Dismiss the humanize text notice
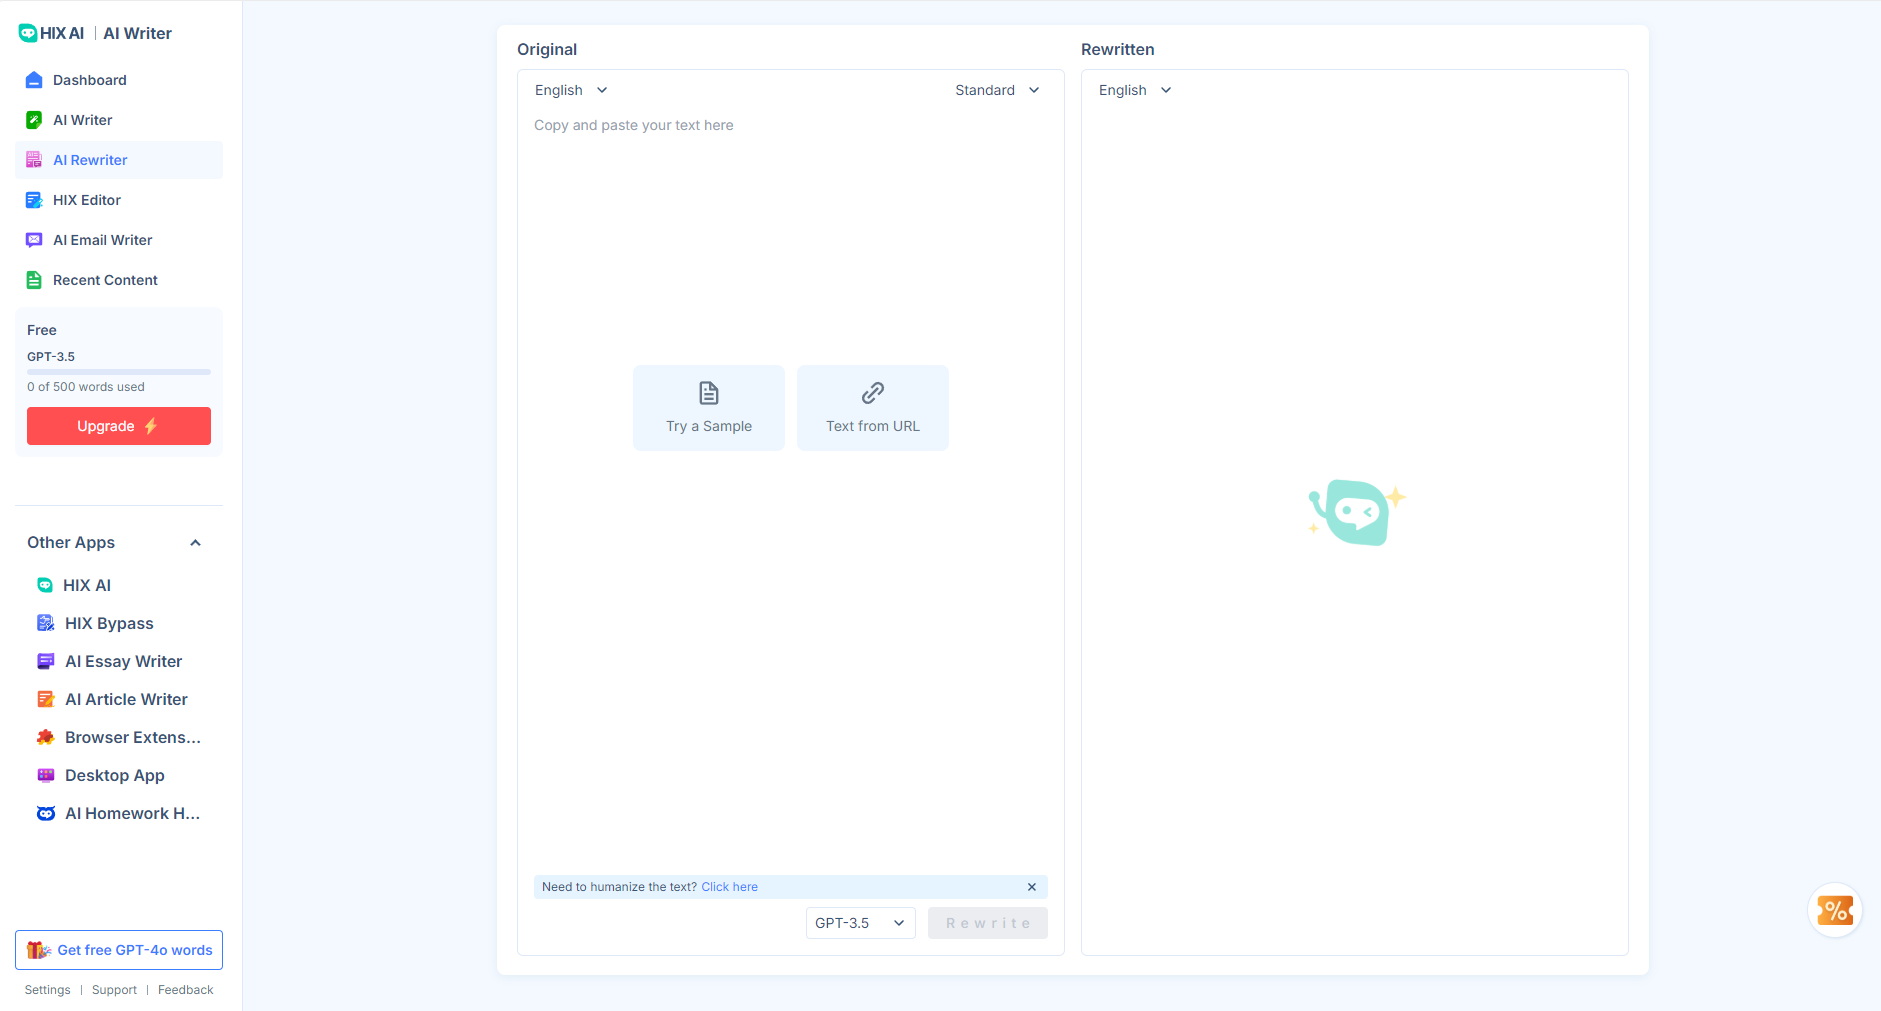Viewport: 1881px width, 1011px height. [x=1032, y=887]
